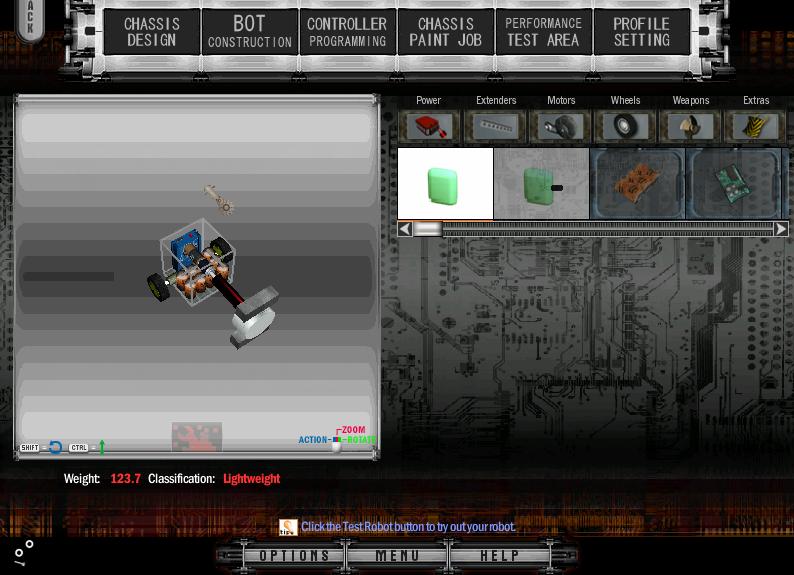This screenshot has height=575, width=794.
Task: Click the component list scrollbar thumb
Action: (x=428, y=229)
